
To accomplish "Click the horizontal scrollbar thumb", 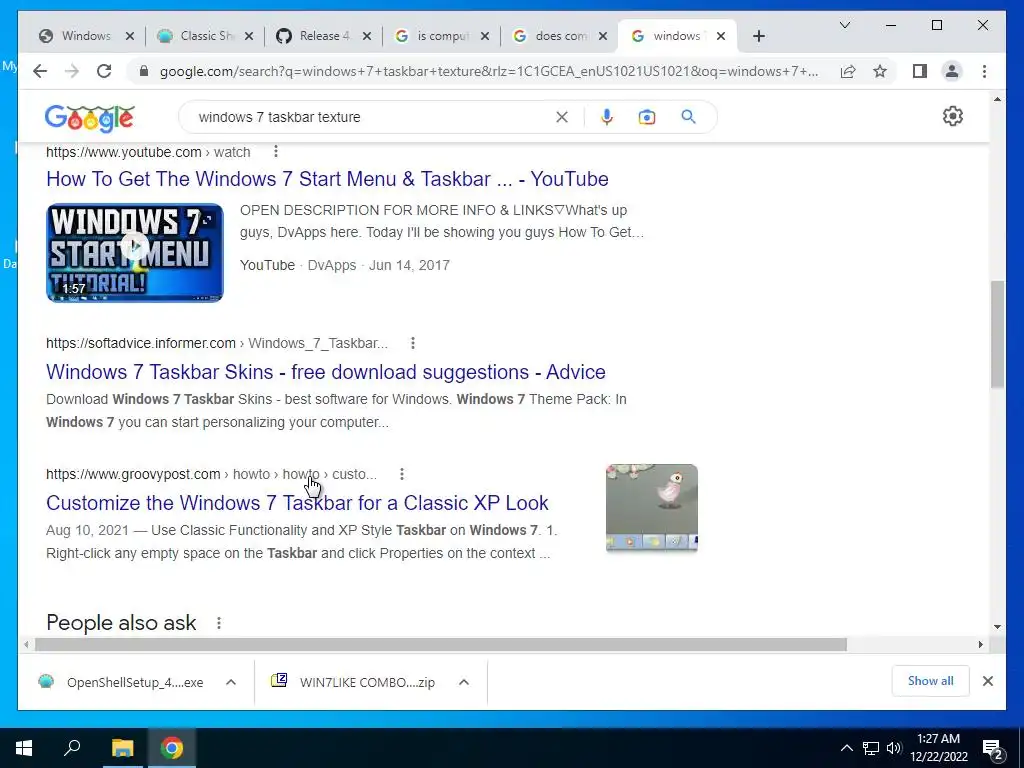I will pyautogui.click(x=441, y=645).
